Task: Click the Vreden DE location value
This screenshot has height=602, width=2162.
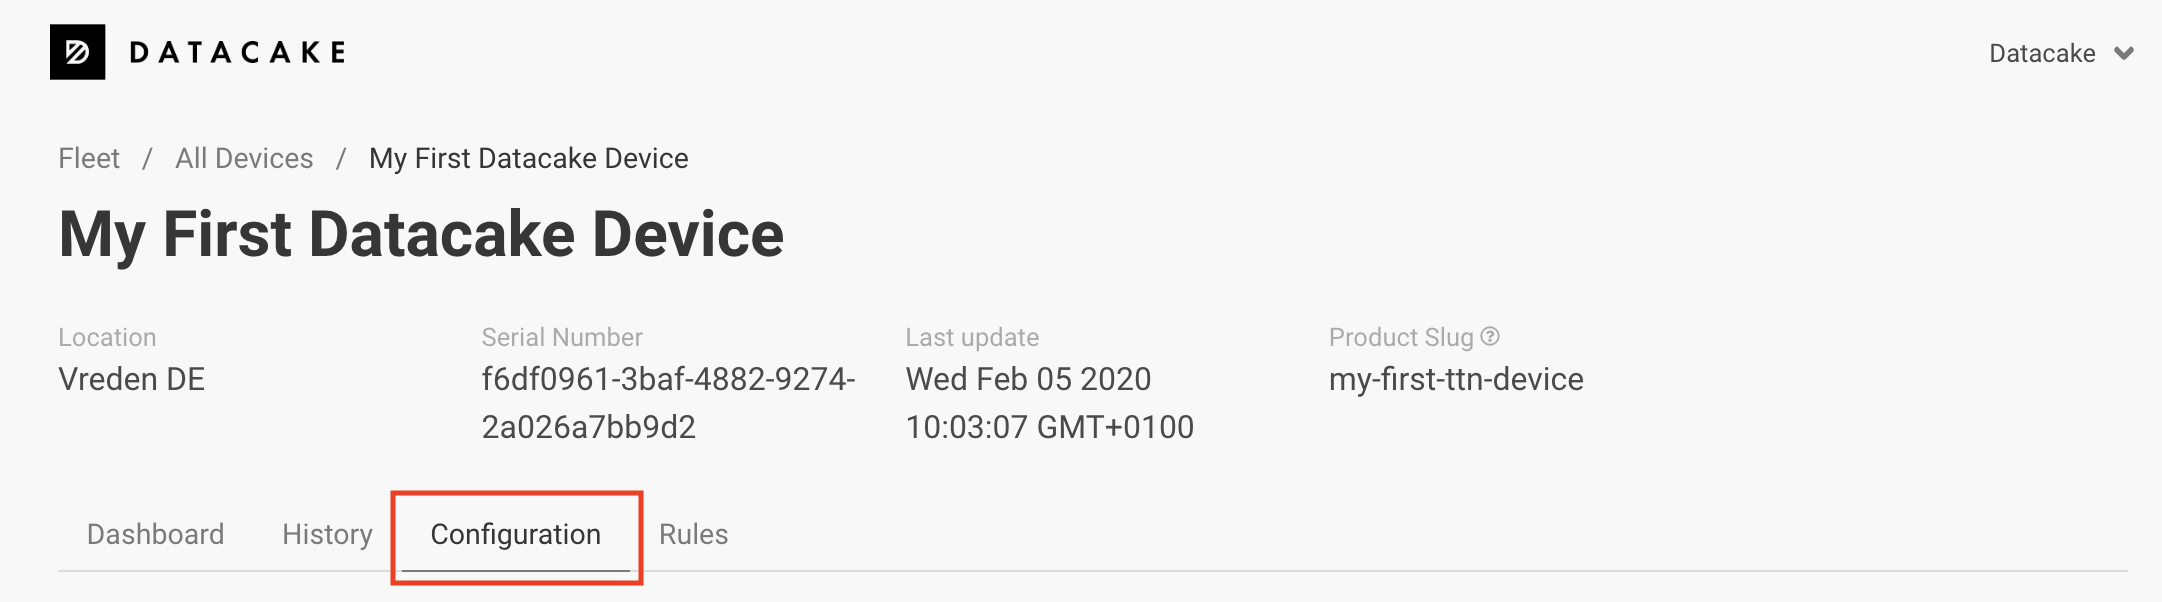Action: click(x=132, y=379)
